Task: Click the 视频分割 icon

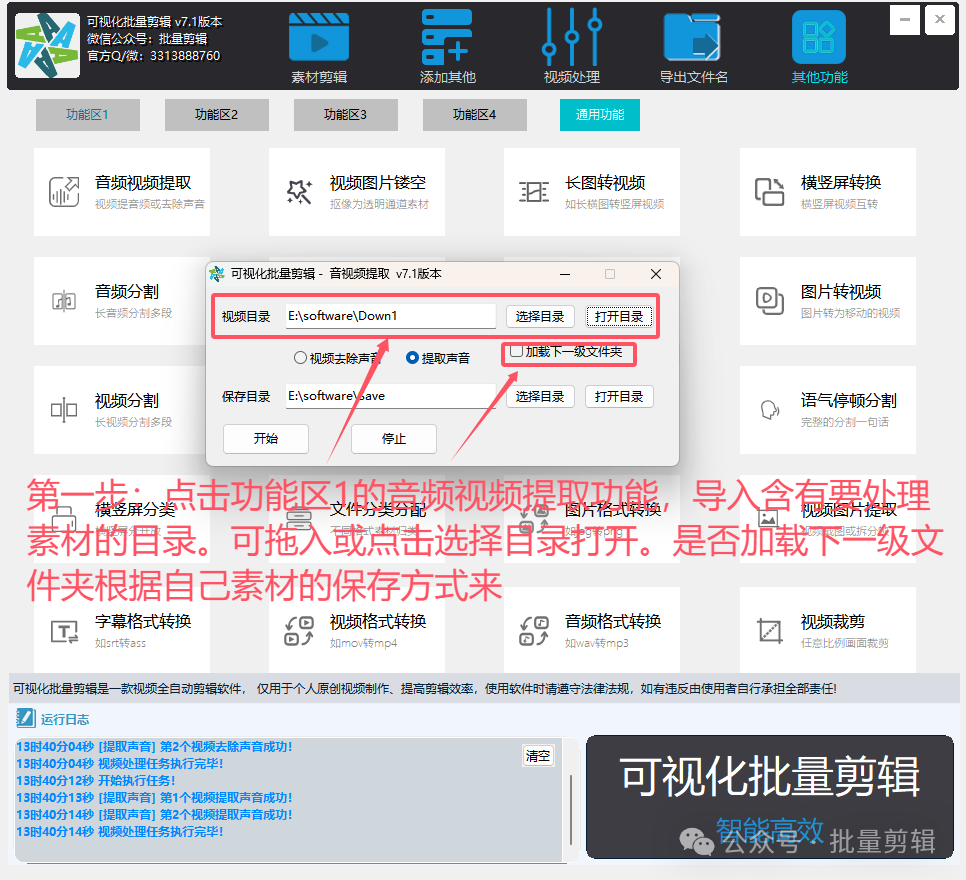Action: [64, 410]
